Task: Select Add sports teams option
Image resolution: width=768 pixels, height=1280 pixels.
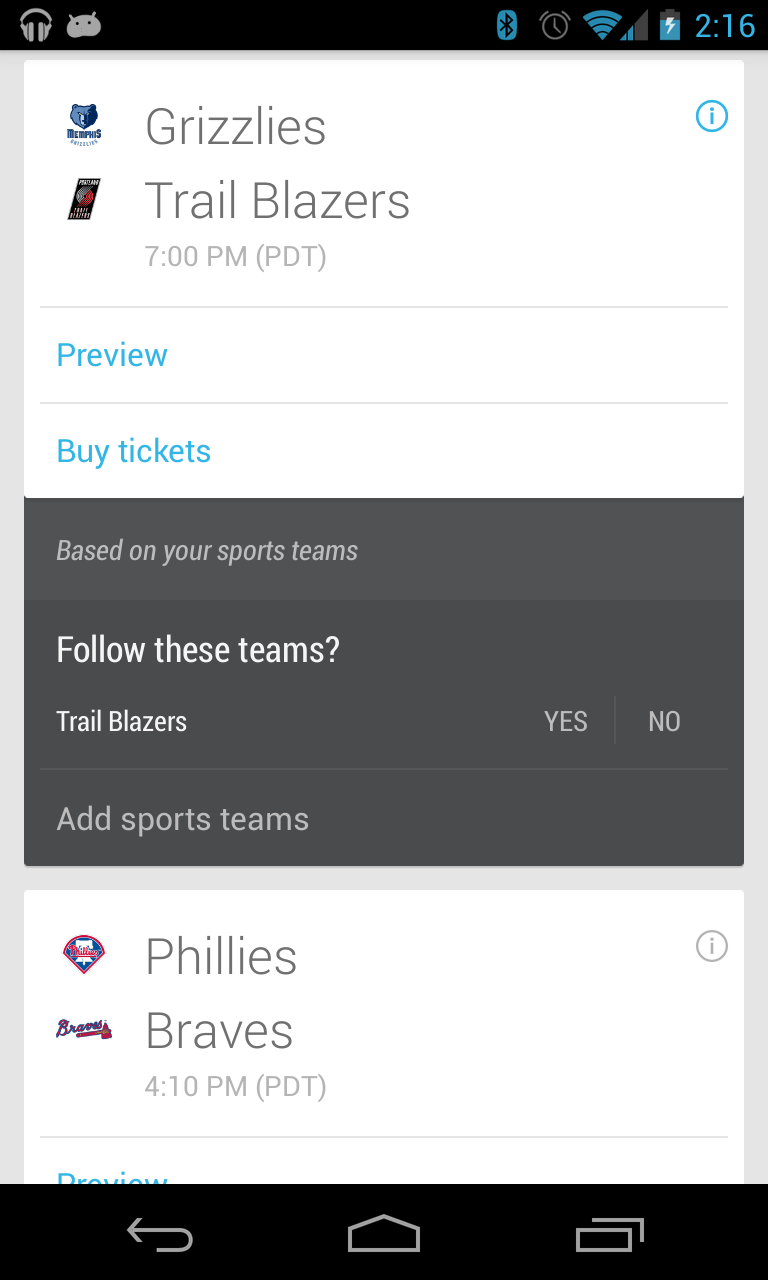Action: [x=183, y=819]
